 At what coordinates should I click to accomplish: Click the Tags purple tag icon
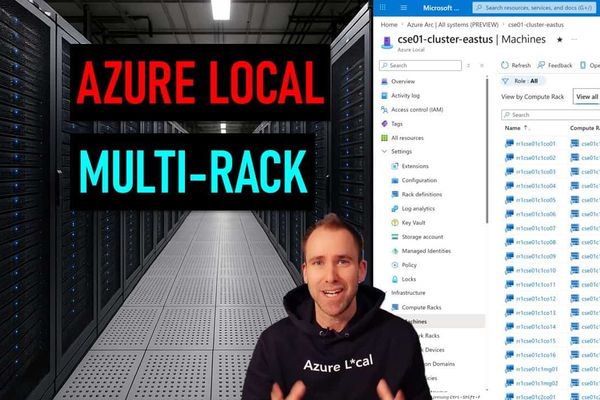pos(385,124)
